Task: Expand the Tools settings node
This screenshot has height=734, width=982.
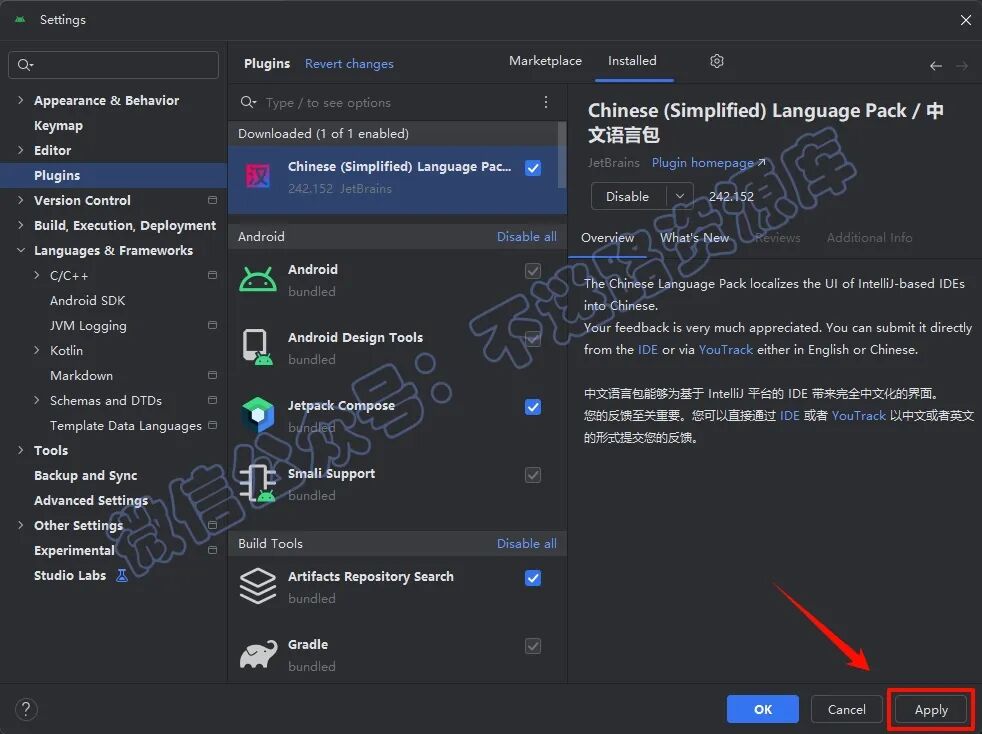Action: coord(21,450)
